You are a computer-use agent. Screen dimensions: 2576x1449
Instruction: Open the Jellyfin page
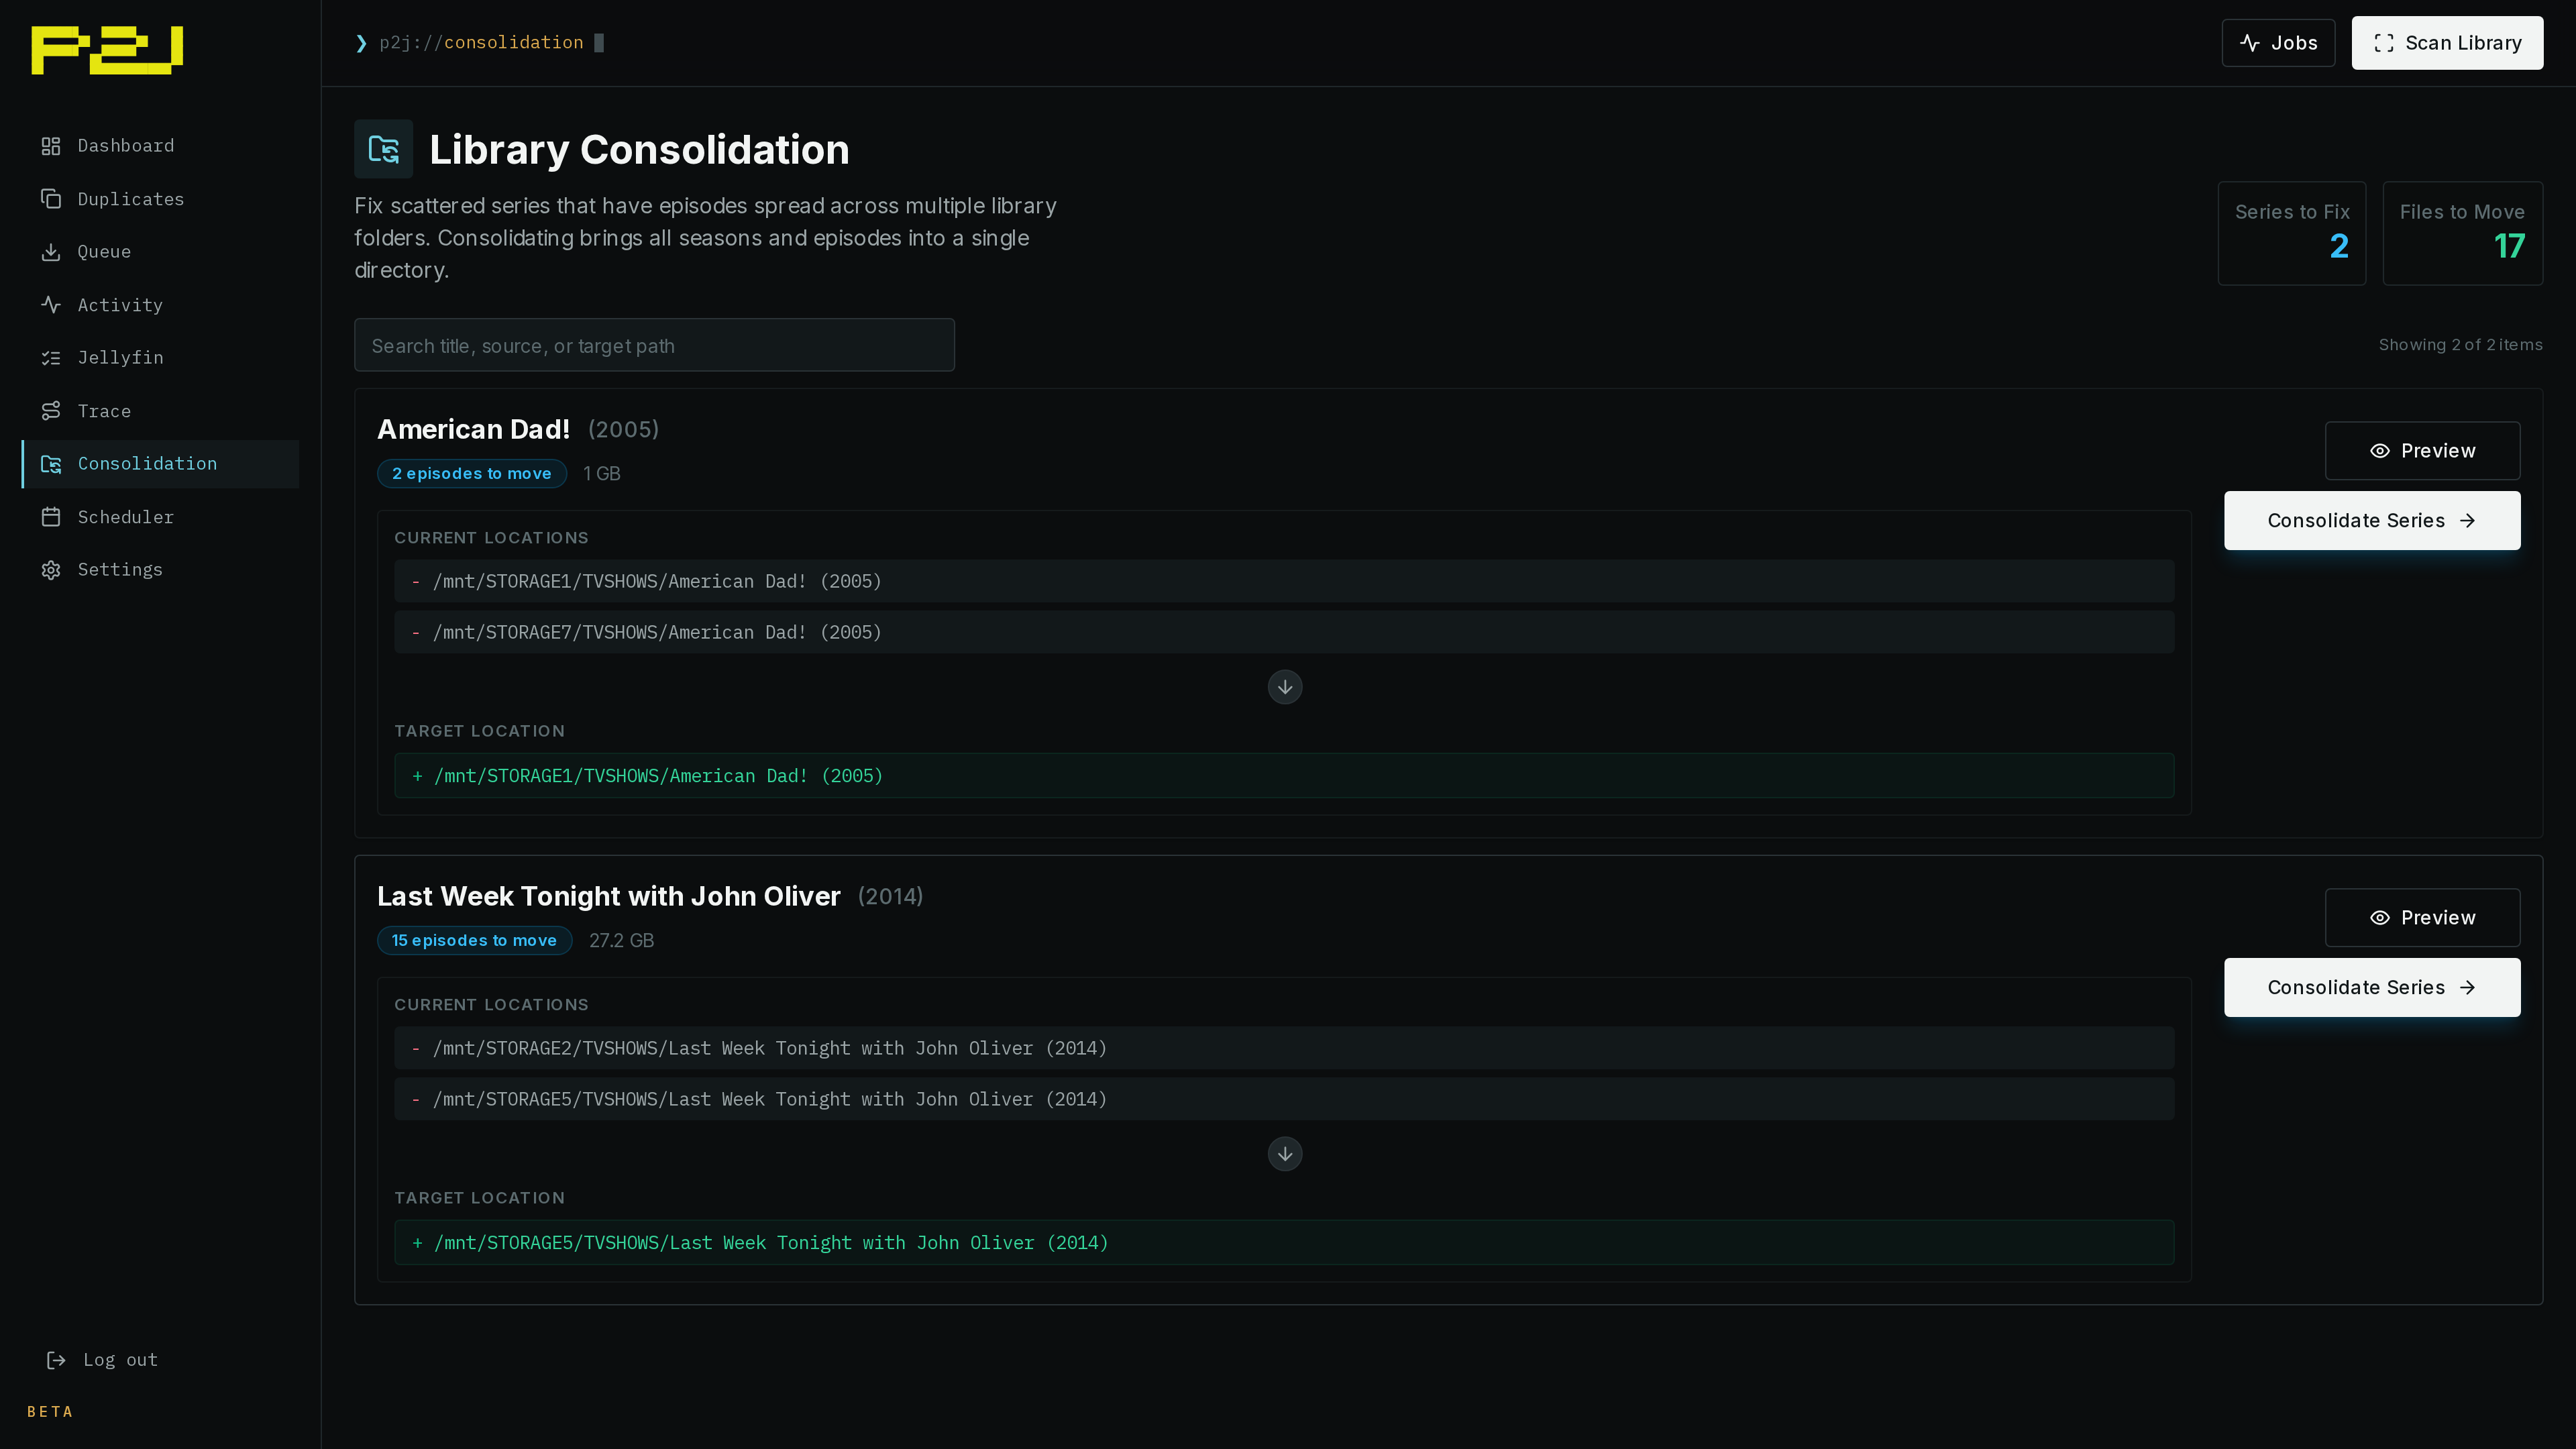click(161, 358)
